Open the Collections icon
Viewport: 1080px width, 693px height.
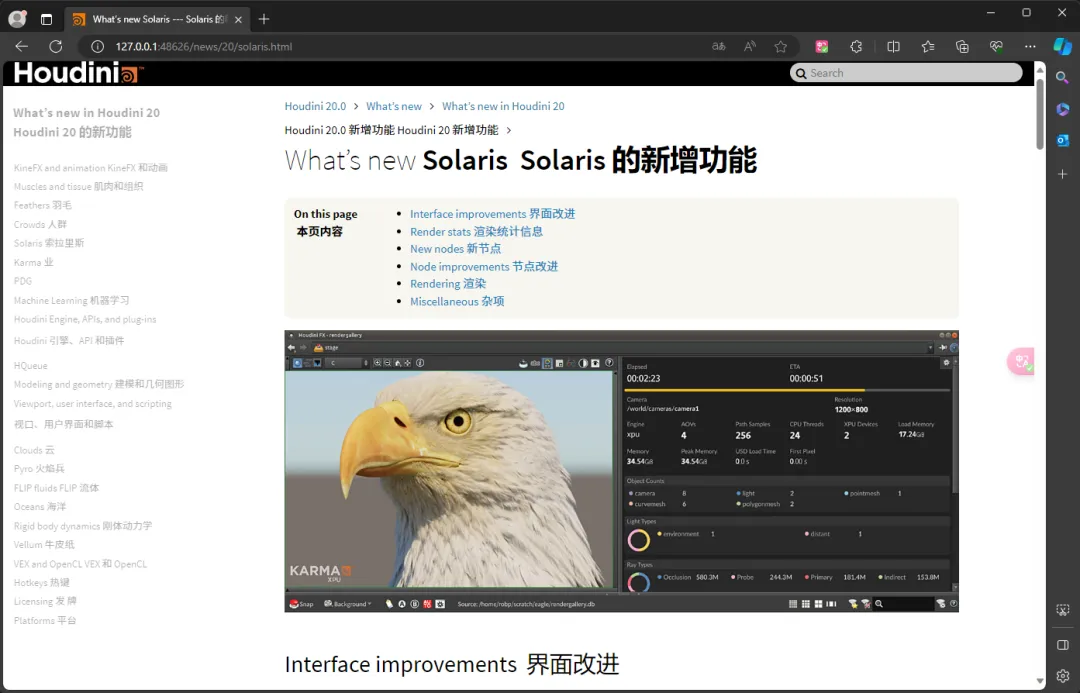962,47
